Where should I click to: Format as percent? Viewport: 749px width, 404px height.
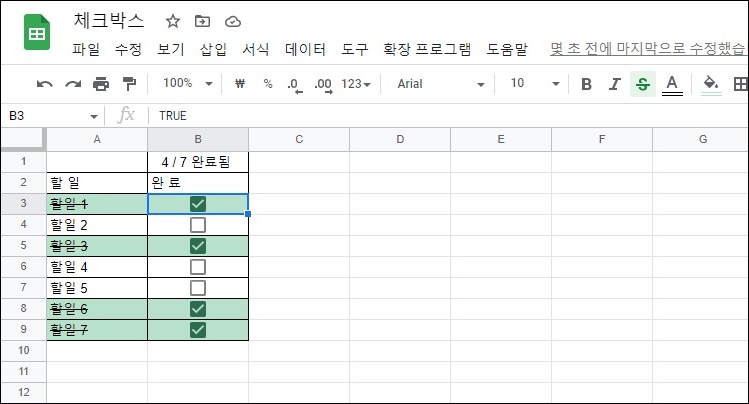[x=268, y=84]
